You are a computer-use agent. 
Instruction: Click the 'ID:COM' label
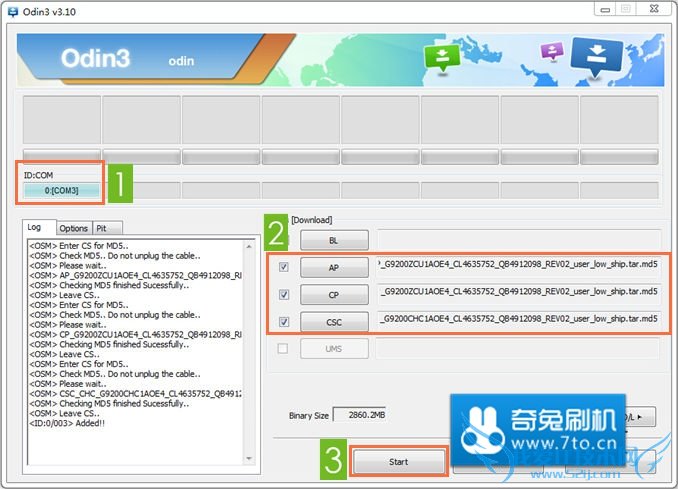click(x=38, y=175)
